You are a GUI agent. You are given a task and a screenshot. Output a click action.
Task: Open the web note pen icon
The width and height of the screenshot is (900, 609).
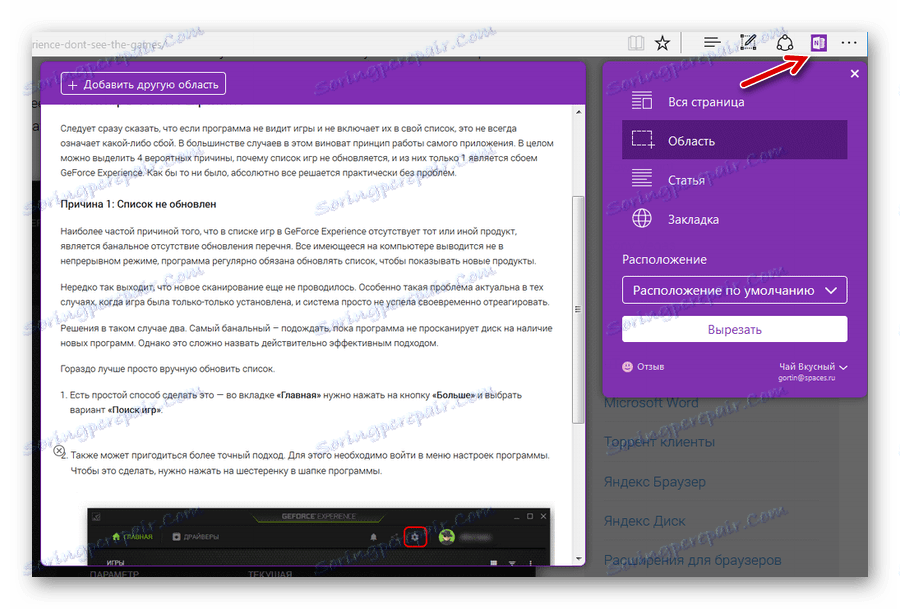pos(747,42)
